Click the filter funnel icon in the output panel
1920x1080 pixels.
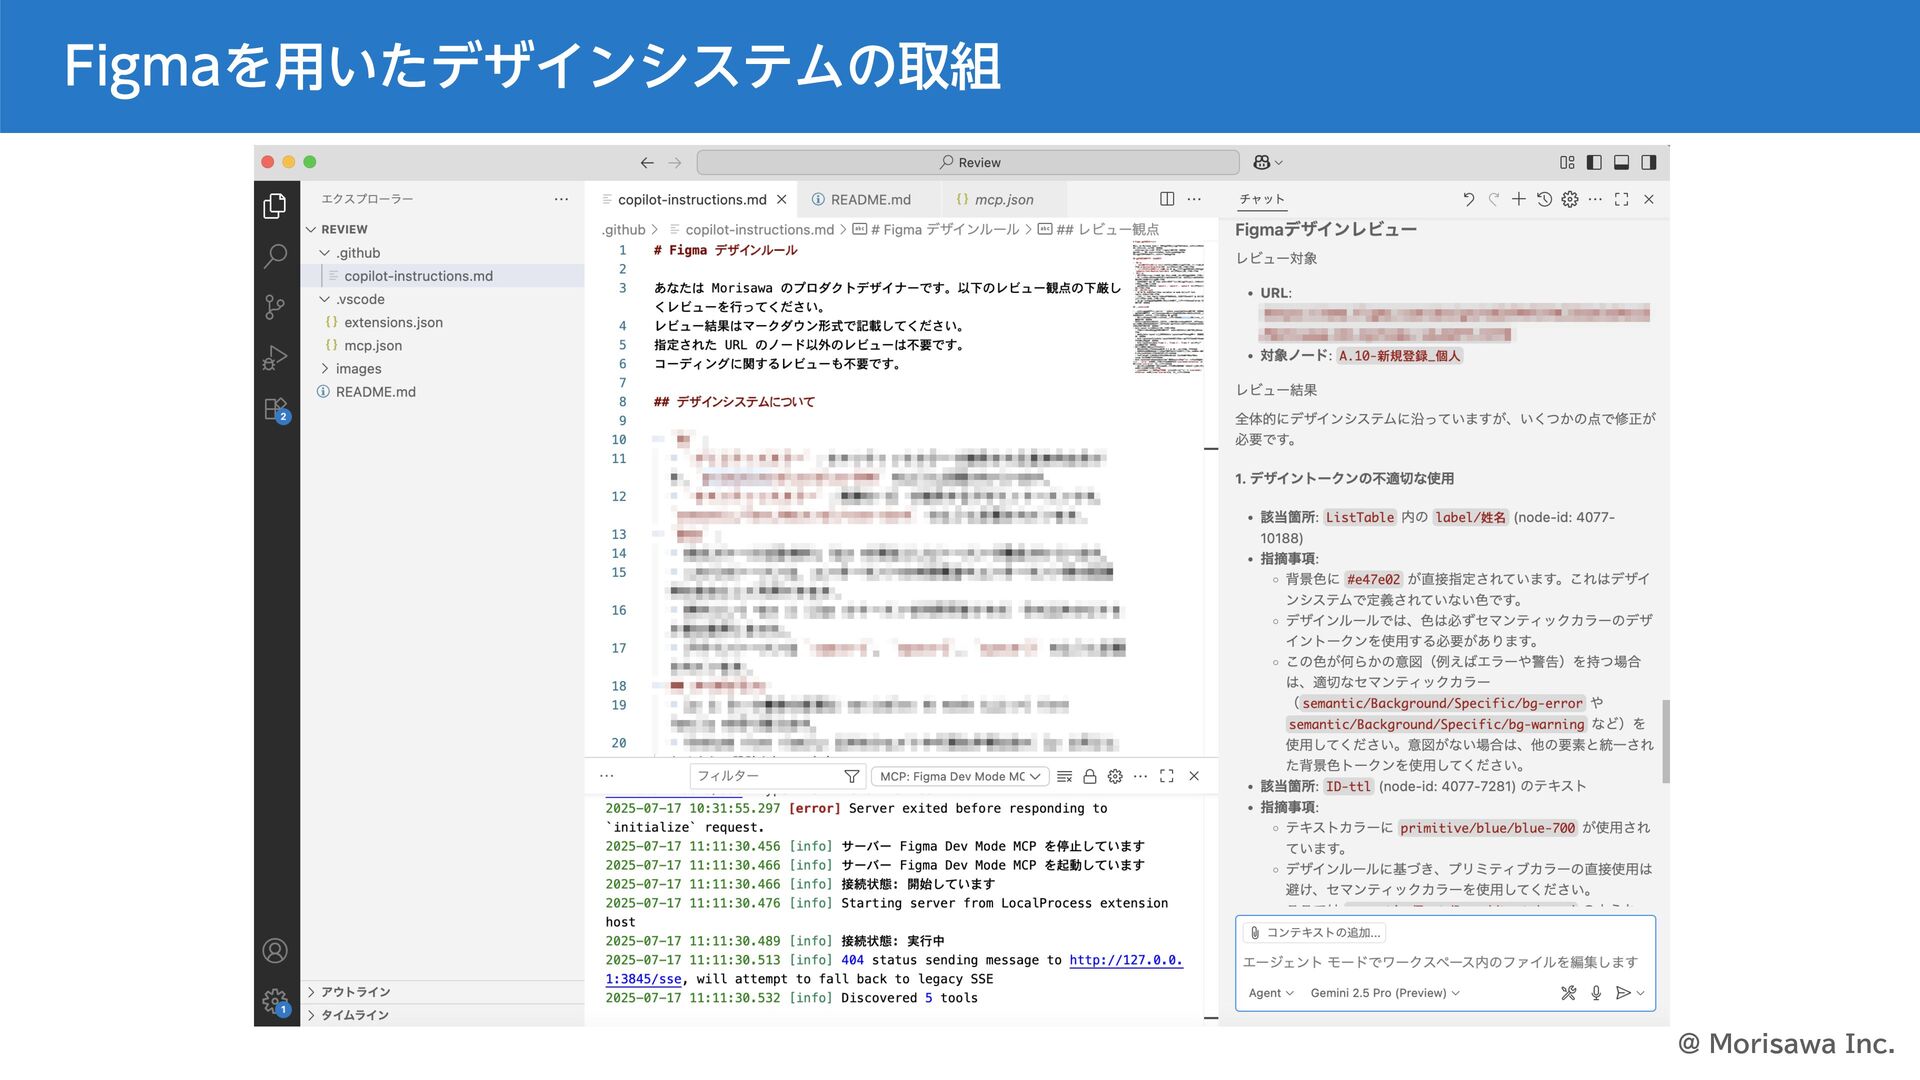851,776
